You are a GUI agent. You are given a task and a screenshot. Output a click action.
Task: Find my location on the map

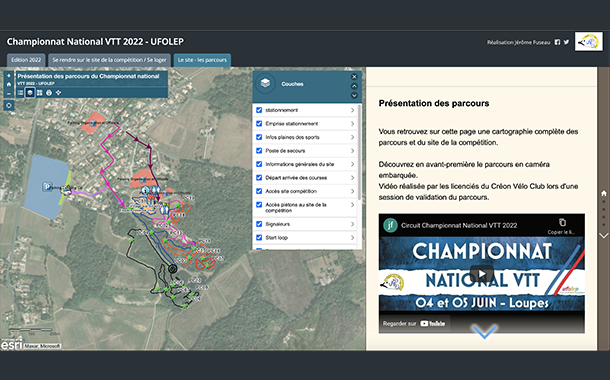(9, 105)
